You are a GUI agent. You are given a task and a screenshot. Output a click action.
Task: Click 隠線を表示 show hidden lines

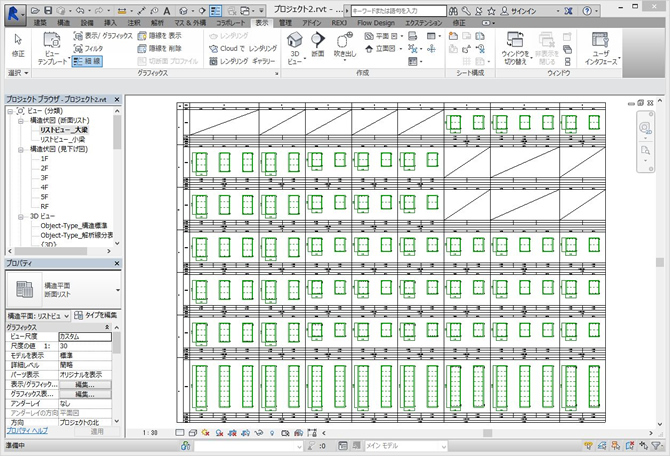(160, 36)
